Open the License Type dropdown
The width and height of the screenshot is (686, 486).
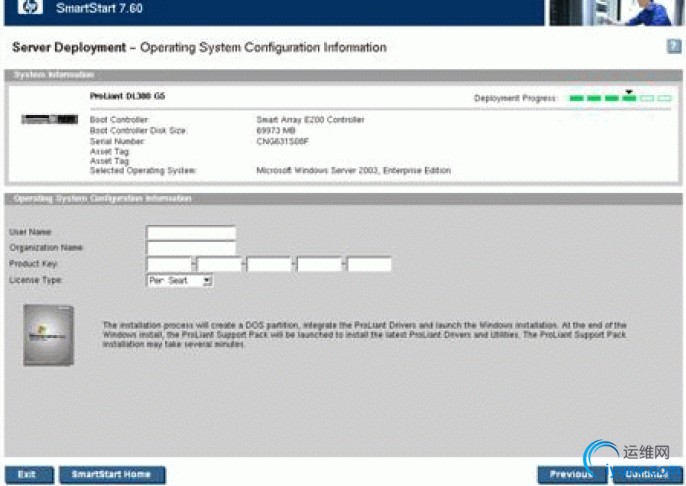[x=179, y=280]
